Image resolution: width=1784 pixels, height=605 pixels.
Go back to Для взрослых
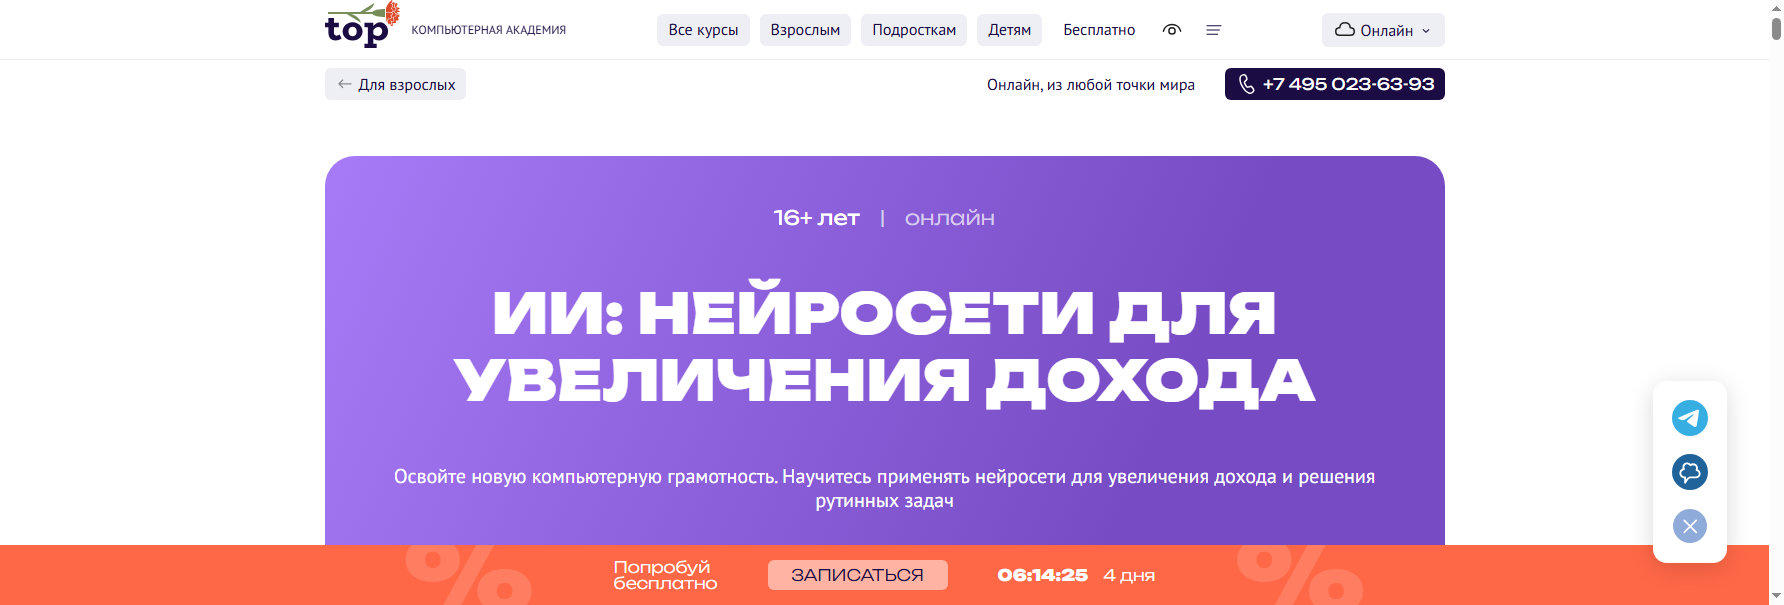[395, 84]
